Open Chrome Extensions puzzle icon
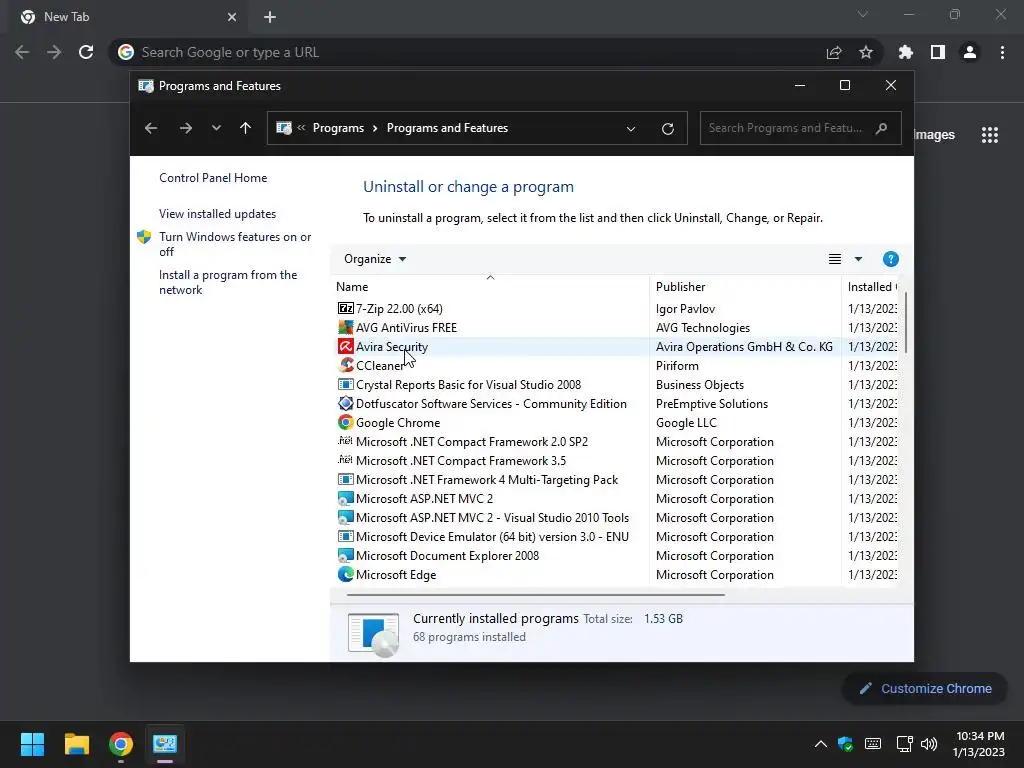This screenshot has height=768, width=1024. [x=905, y=52]
